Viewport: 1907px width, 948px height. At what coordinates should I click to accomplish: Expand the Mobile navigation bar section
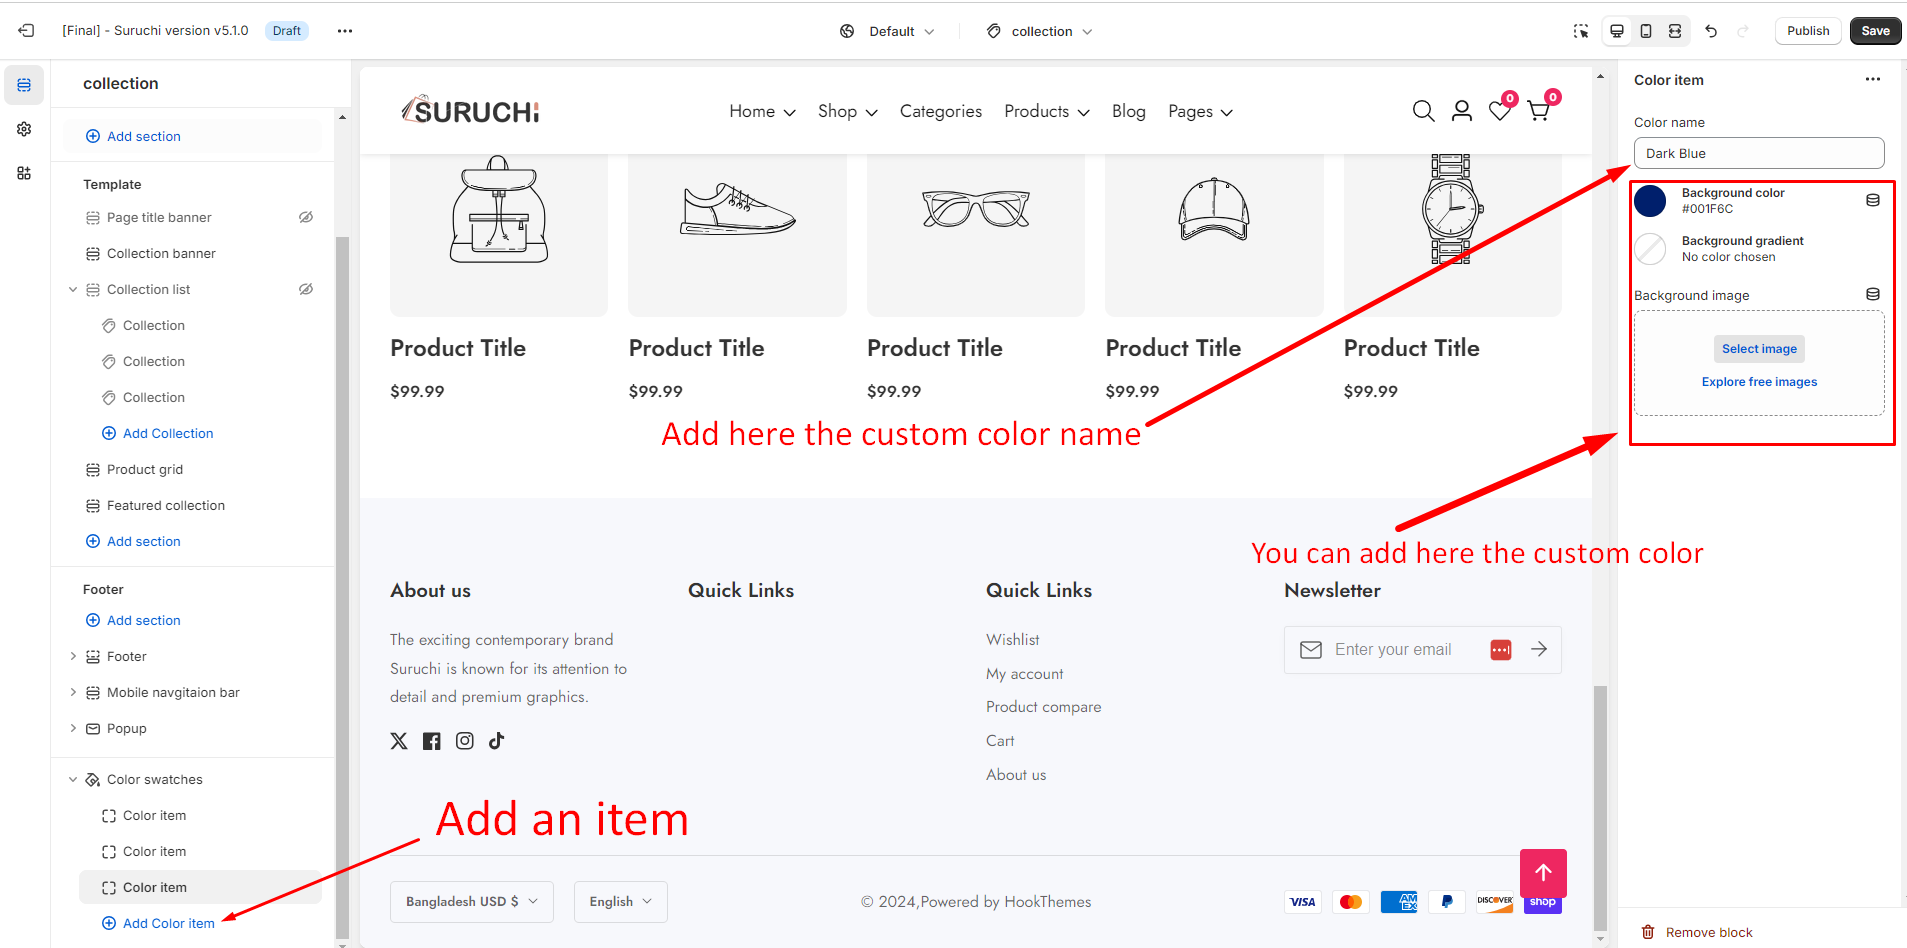[73, 692]
